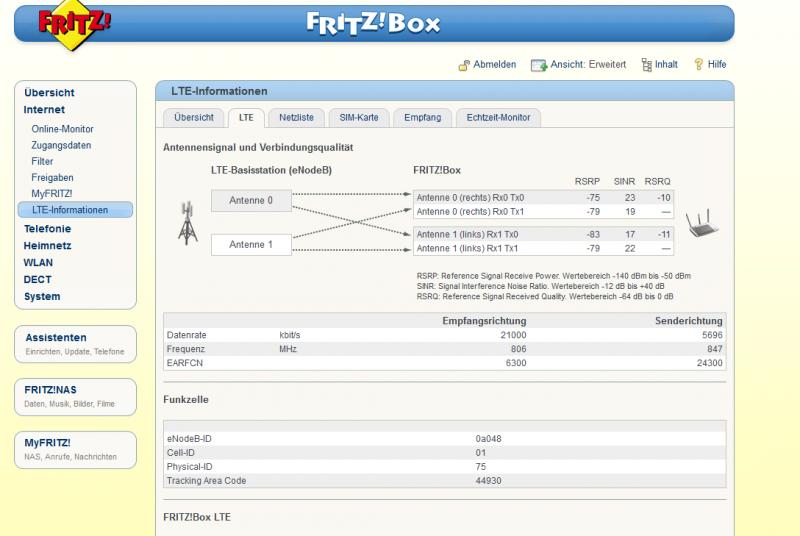Click row Antenne 0 (rechts) Rx0 Tx0
Image resolution: width=800 pixels, height=536 pixels.
pyautogui.click(x=543, y=198)
